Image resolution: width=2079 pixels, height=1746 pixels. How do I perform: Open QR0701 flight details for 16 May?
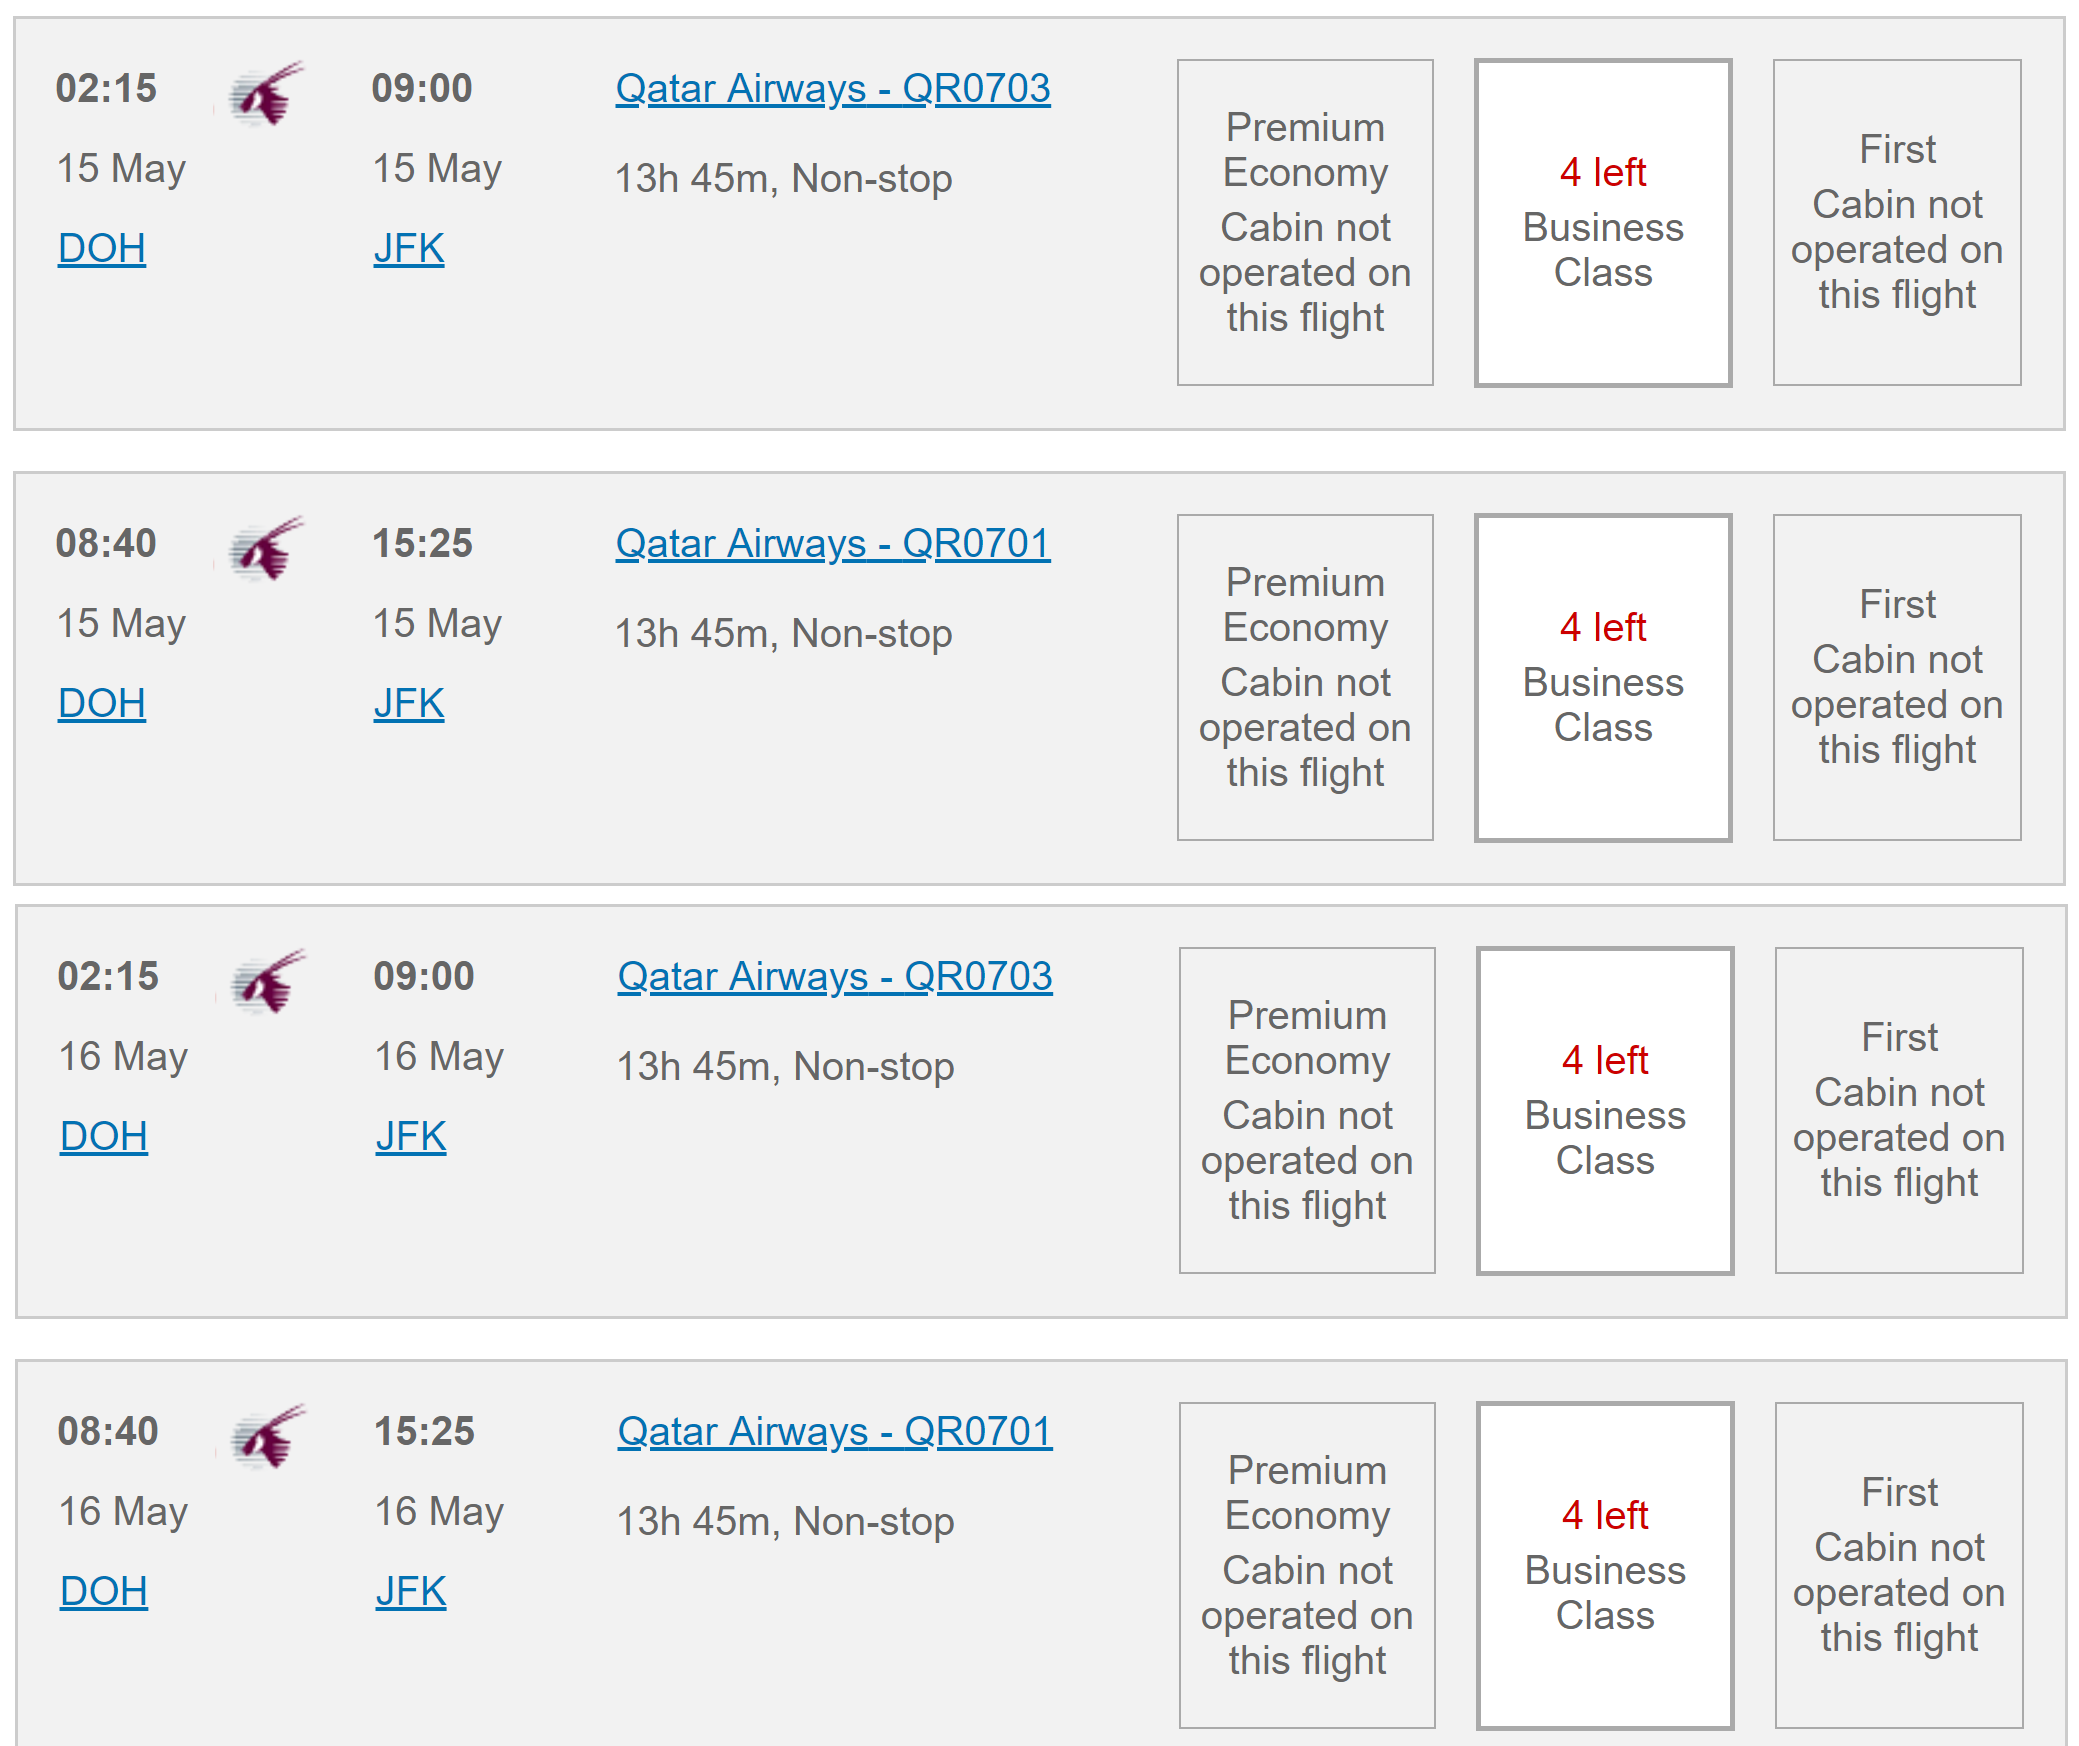tap(835, 1432)
